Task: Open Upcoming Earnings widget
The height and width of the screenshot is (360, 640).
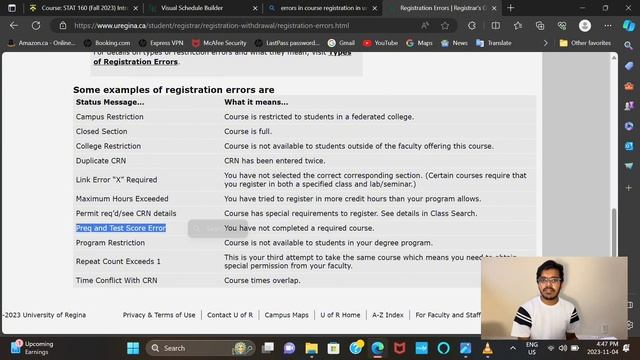Action: (32, 348)
